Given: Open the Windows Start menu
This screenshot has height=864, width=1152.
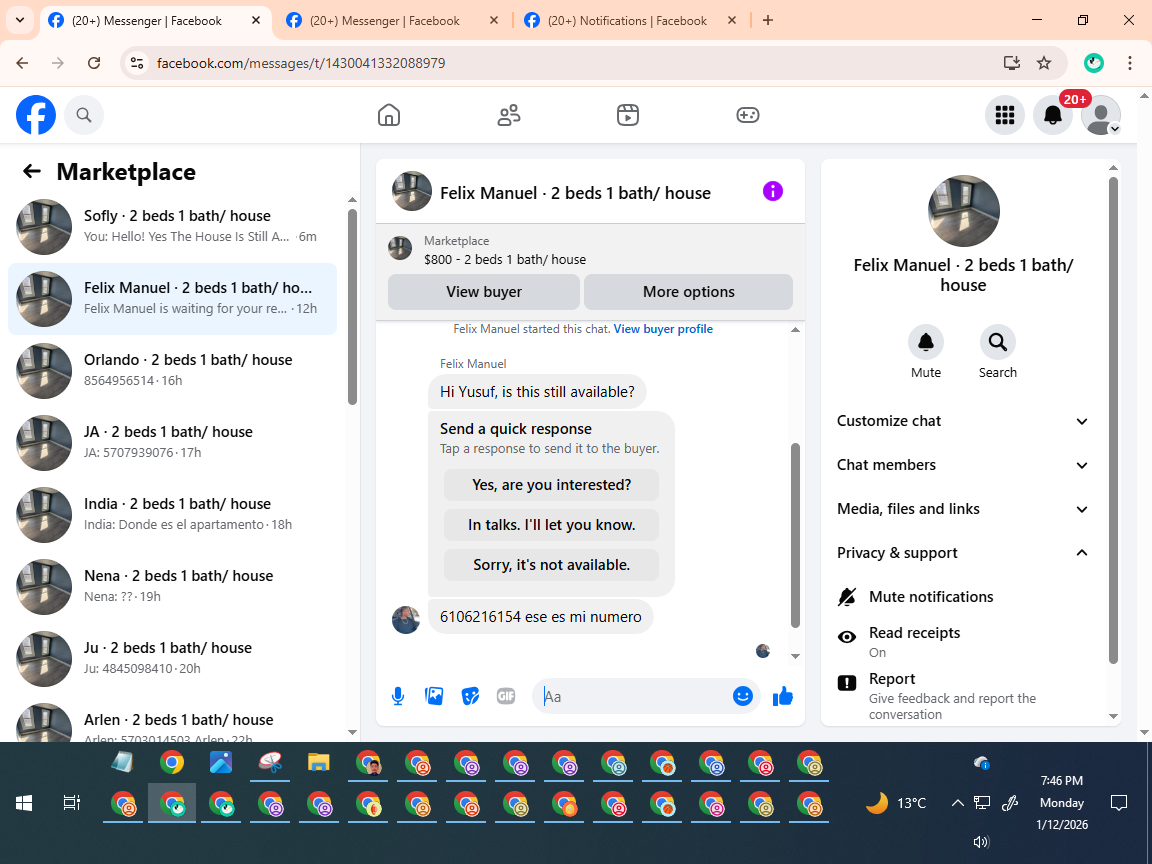Looking at the screenshot, I should pos(24,803).
